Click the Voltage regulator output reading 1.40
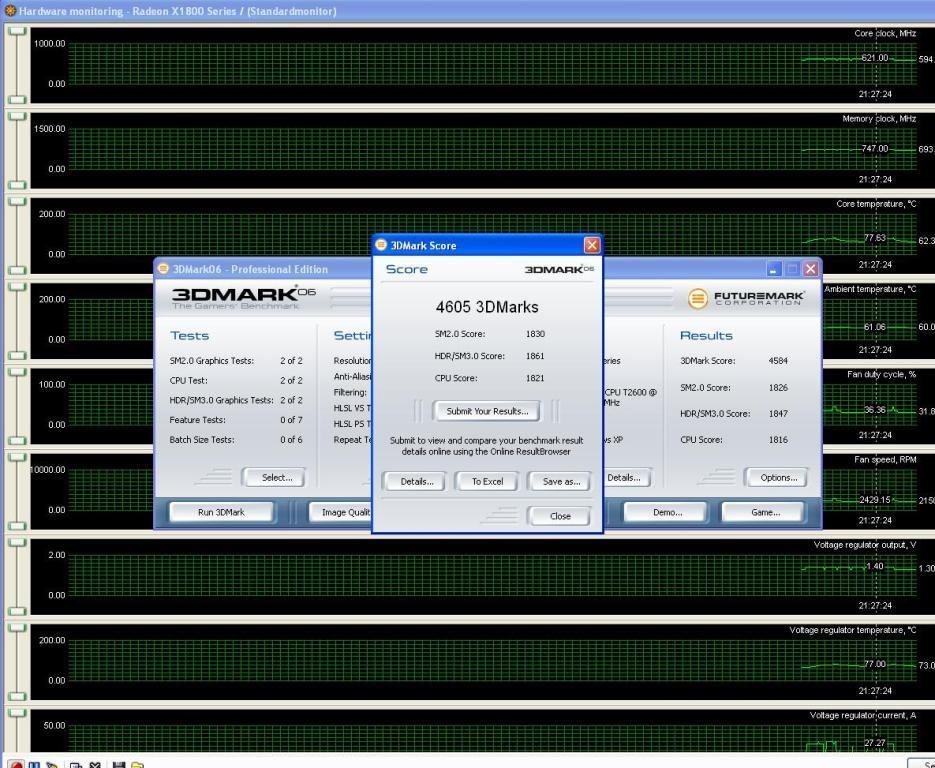The height and width of the screenshot is (768, 935). click(x=875, y=566)
